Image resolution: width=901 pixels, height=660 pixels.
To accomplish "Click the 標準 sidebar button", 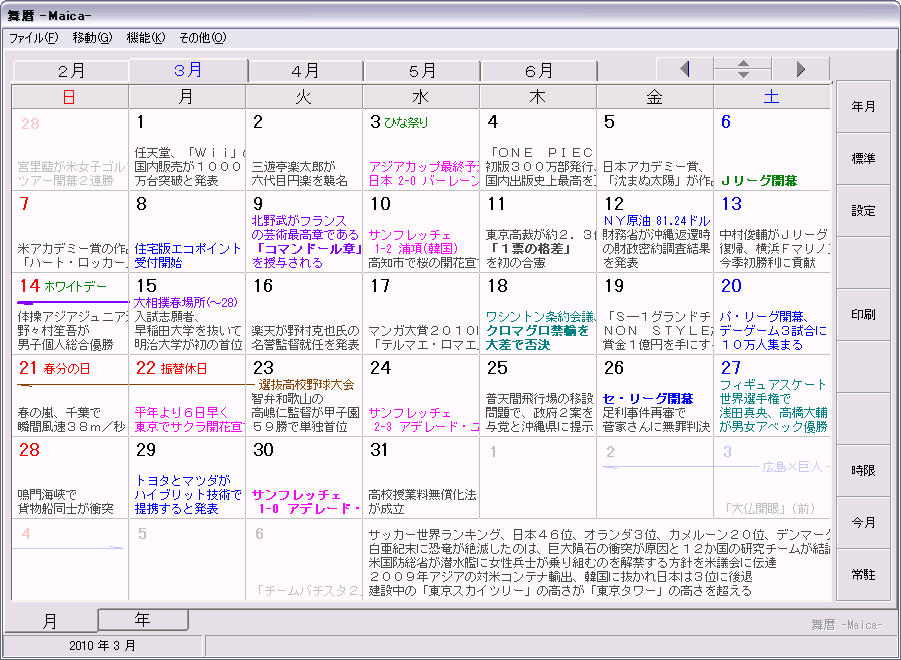I will [x=863, y=159].
